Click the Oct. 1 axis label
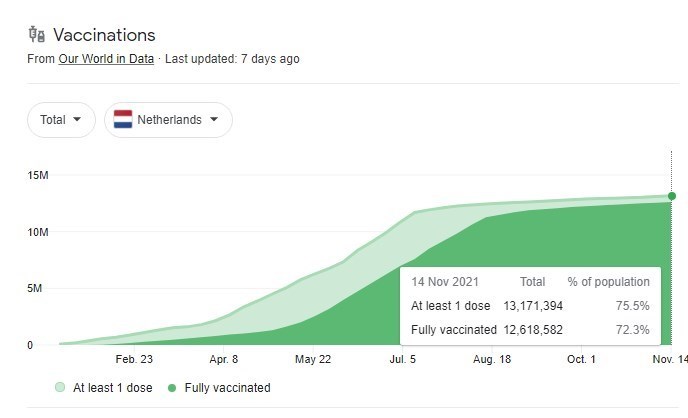This screenshot has width=688, height=418. pyautogui.click(x=581, y=359)
